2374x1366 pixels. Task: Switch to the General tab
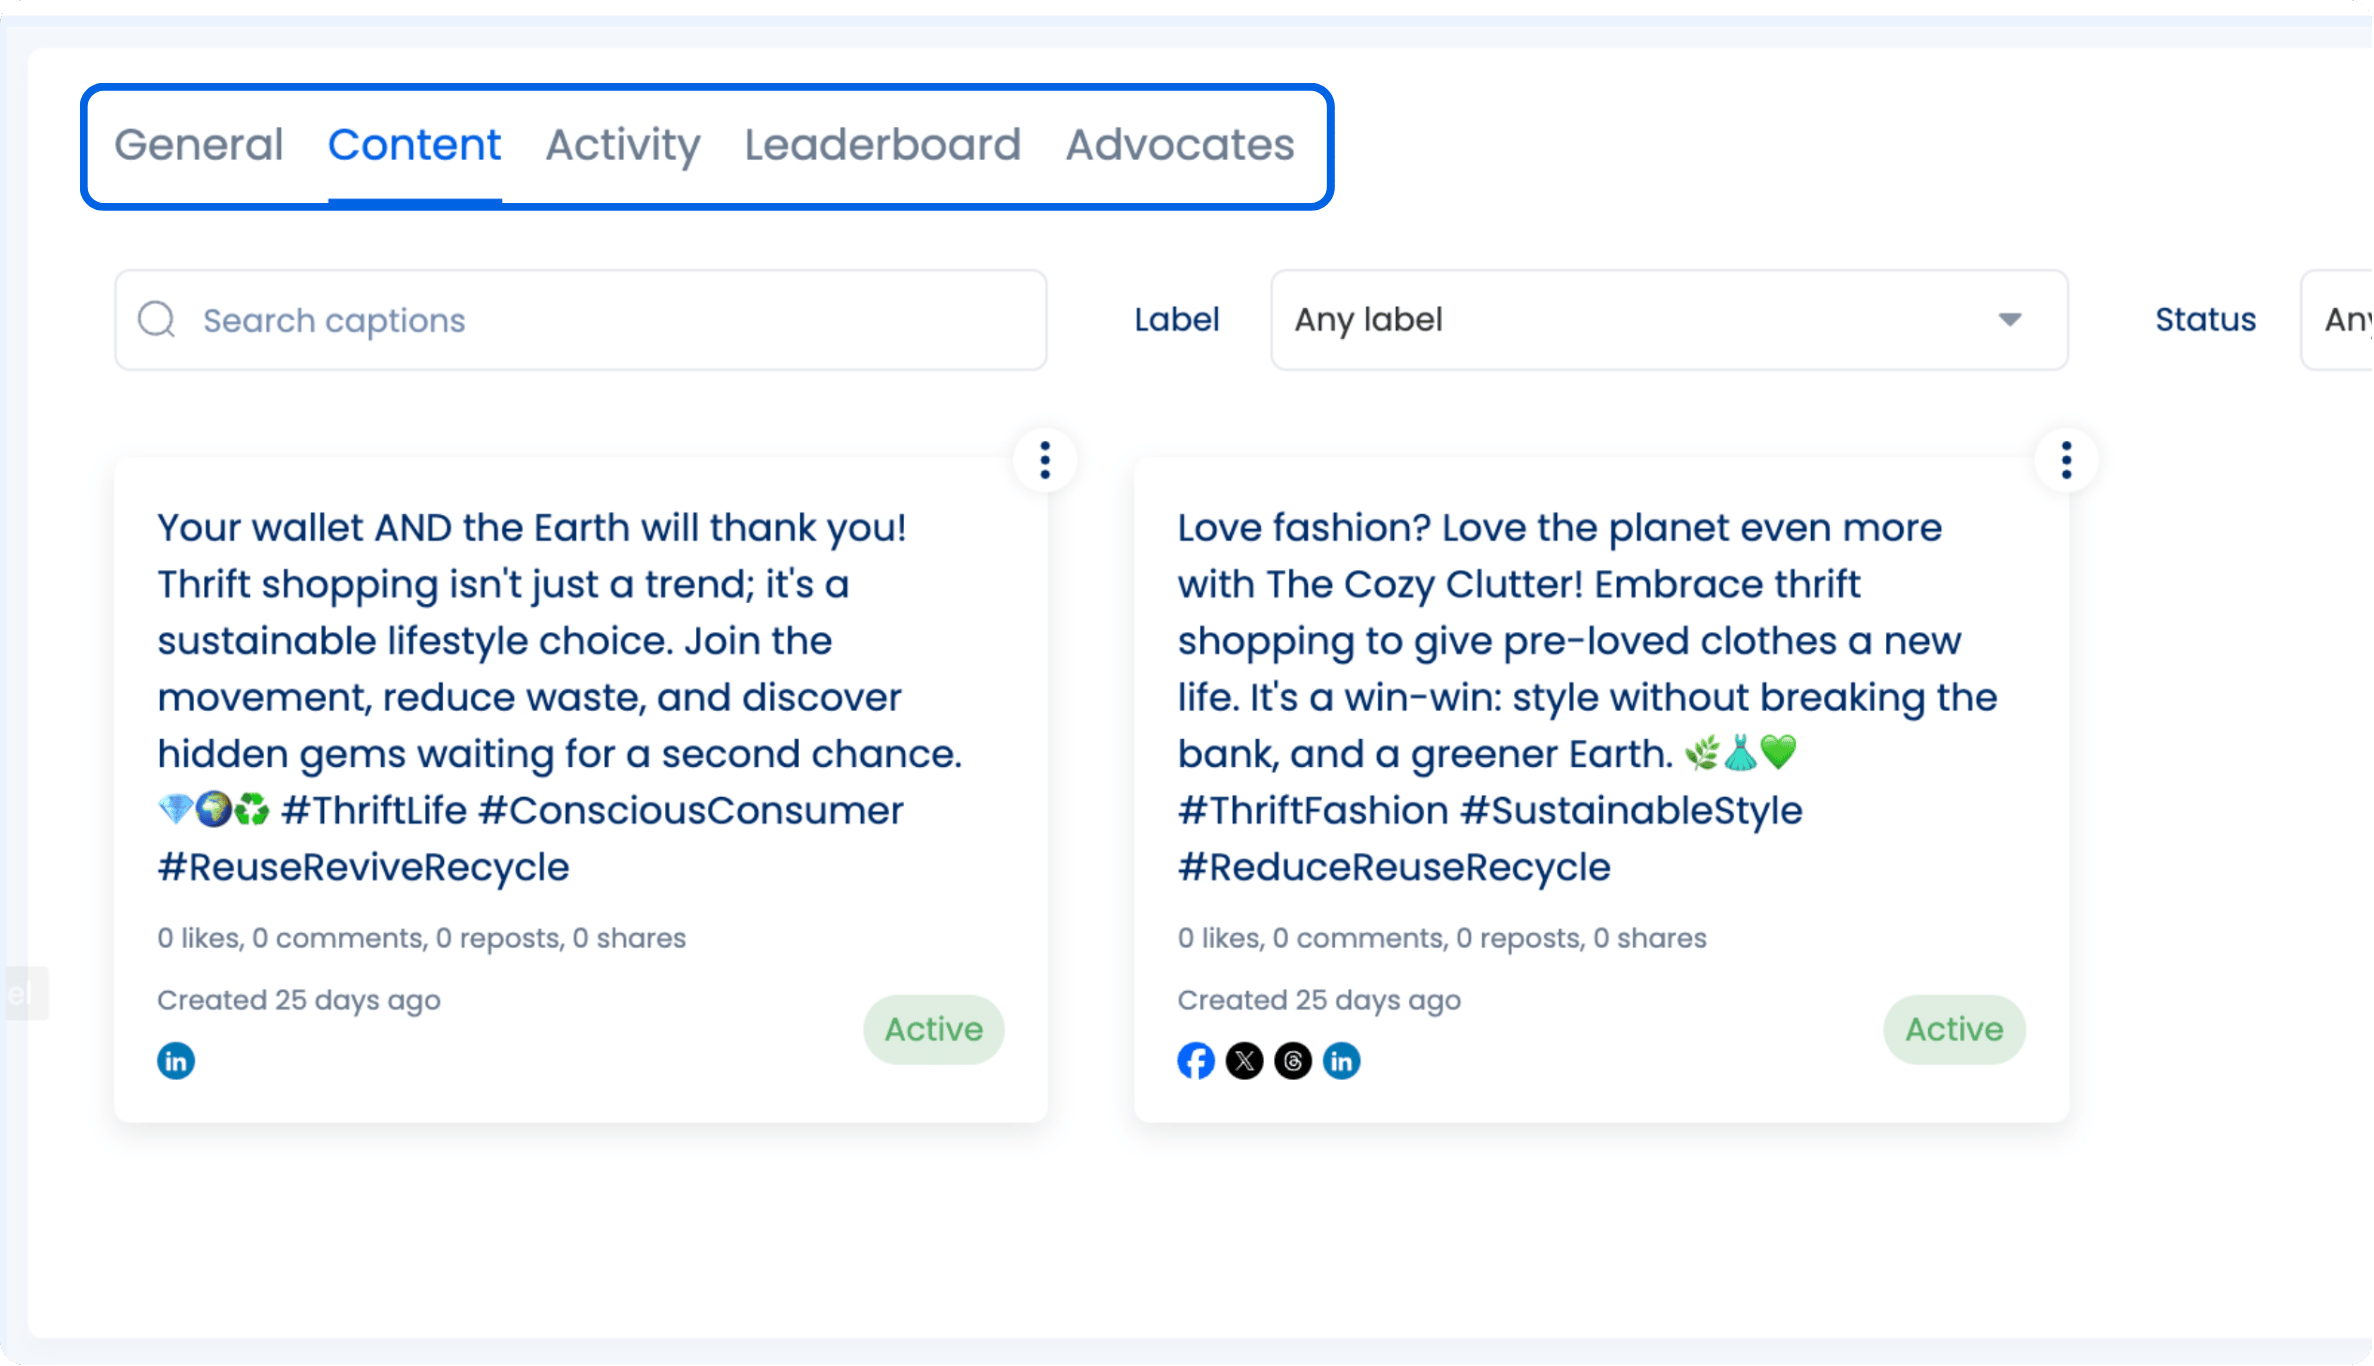coord(198,145)
